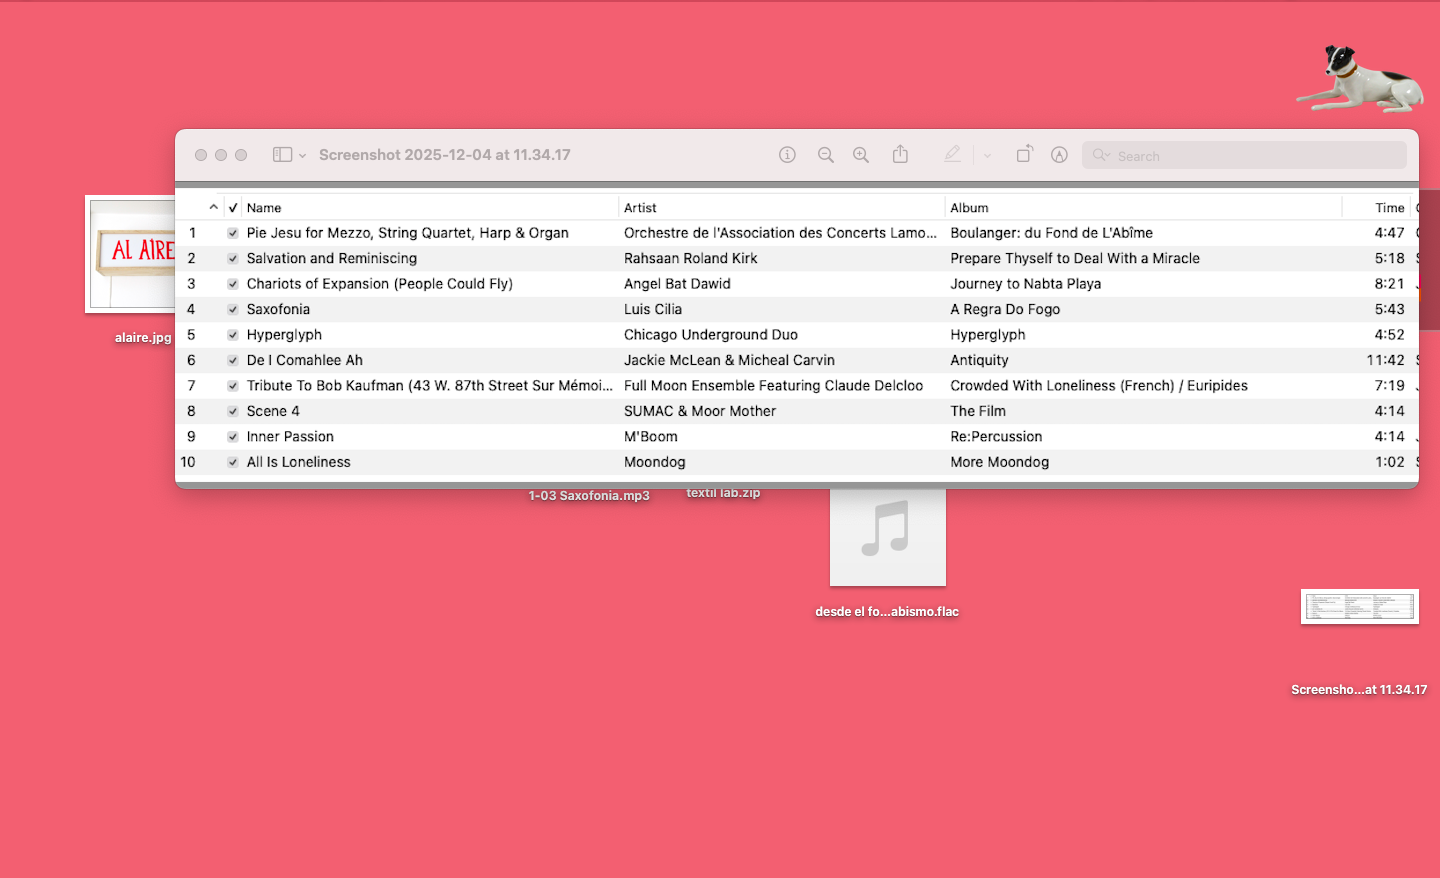Expand the sidebar view options chevron
Screen dimensions: 1440x878
302,156
